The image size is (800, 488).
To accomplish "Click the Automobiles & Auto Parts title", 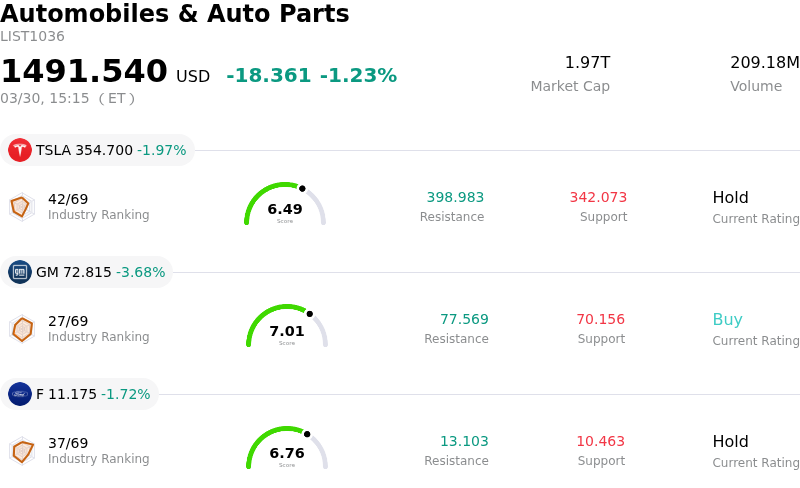I will pos(175,14).
